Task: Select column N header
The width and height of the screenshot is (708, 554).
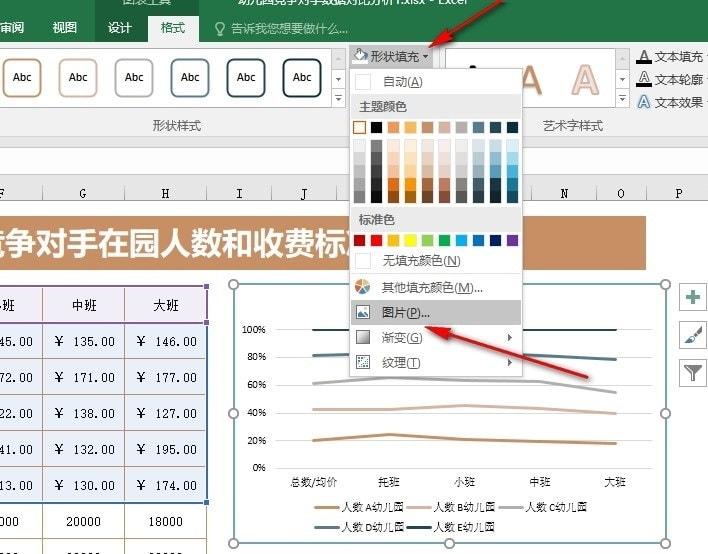Action: click(564, 193)
